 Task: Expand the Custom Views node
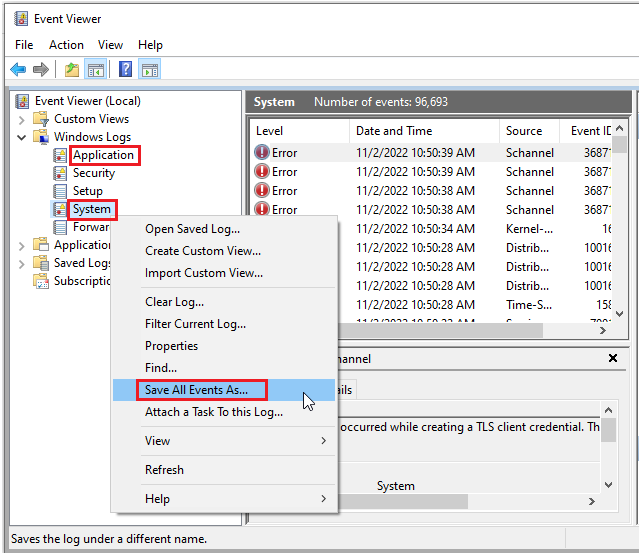click(22, 120)
